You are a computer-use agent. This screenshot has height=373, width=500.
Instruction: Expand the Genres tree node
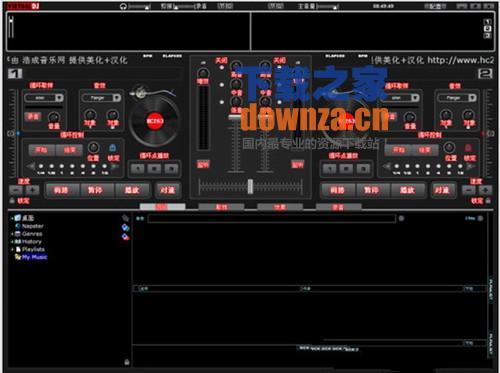point(13,234)
